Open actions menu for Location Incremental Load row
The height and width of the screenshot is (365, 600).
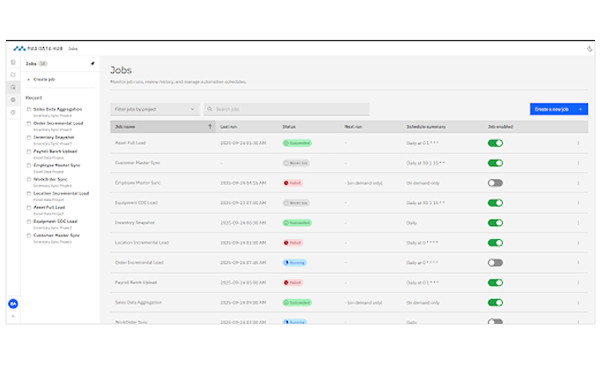coord(578,243)
